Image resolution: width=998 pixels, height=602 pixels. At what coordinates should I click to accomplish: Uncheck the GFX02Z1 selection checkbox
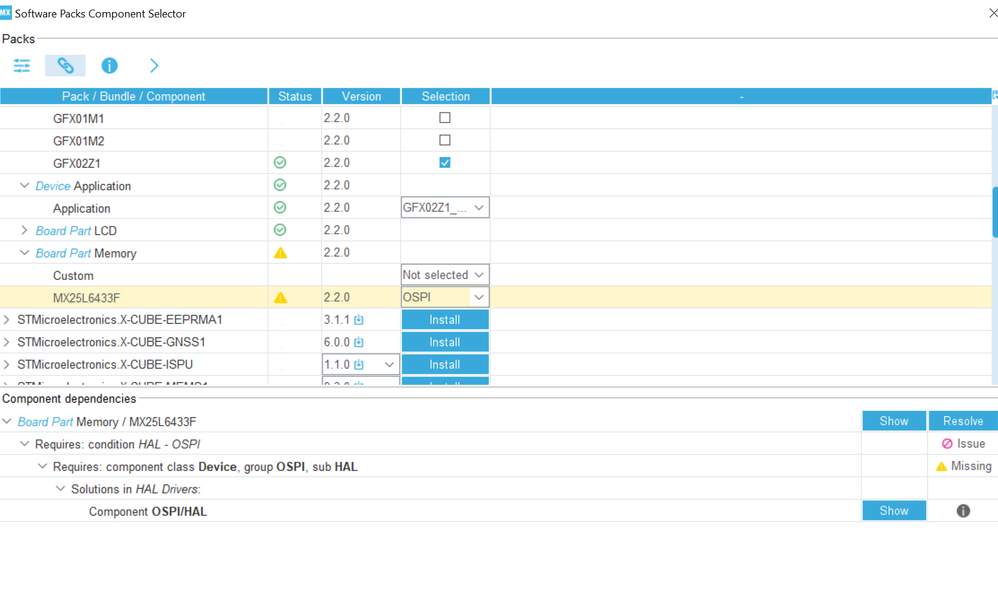pos(445,162)
